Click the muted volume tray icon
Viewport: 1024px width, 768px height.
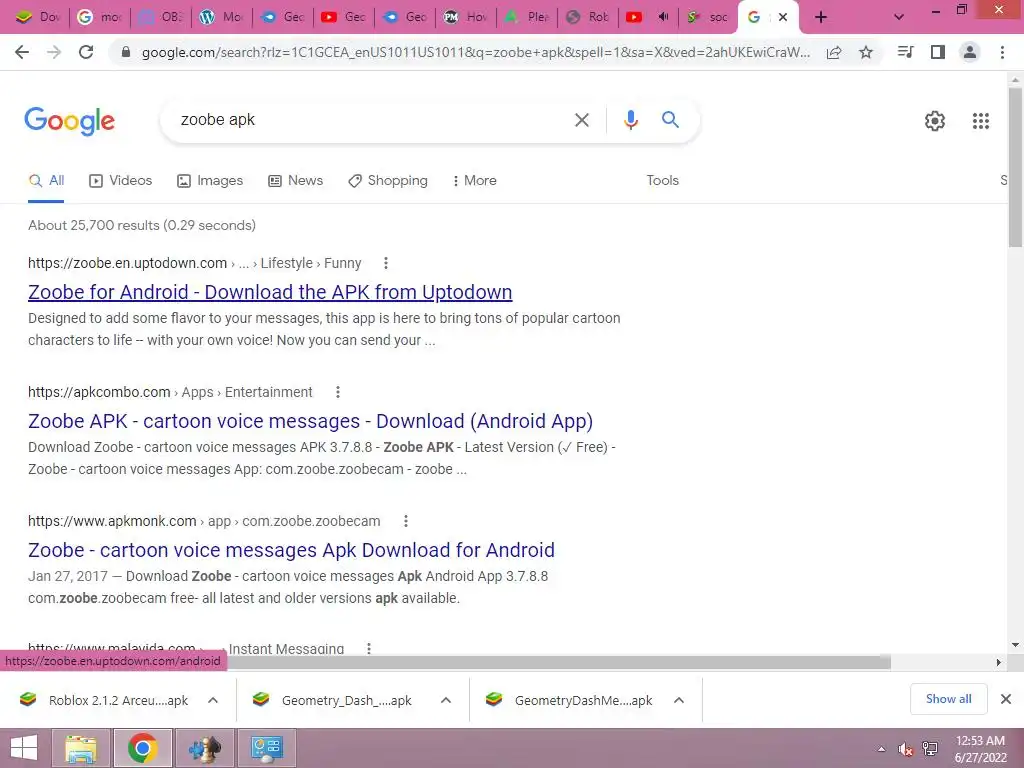point(905,749)
